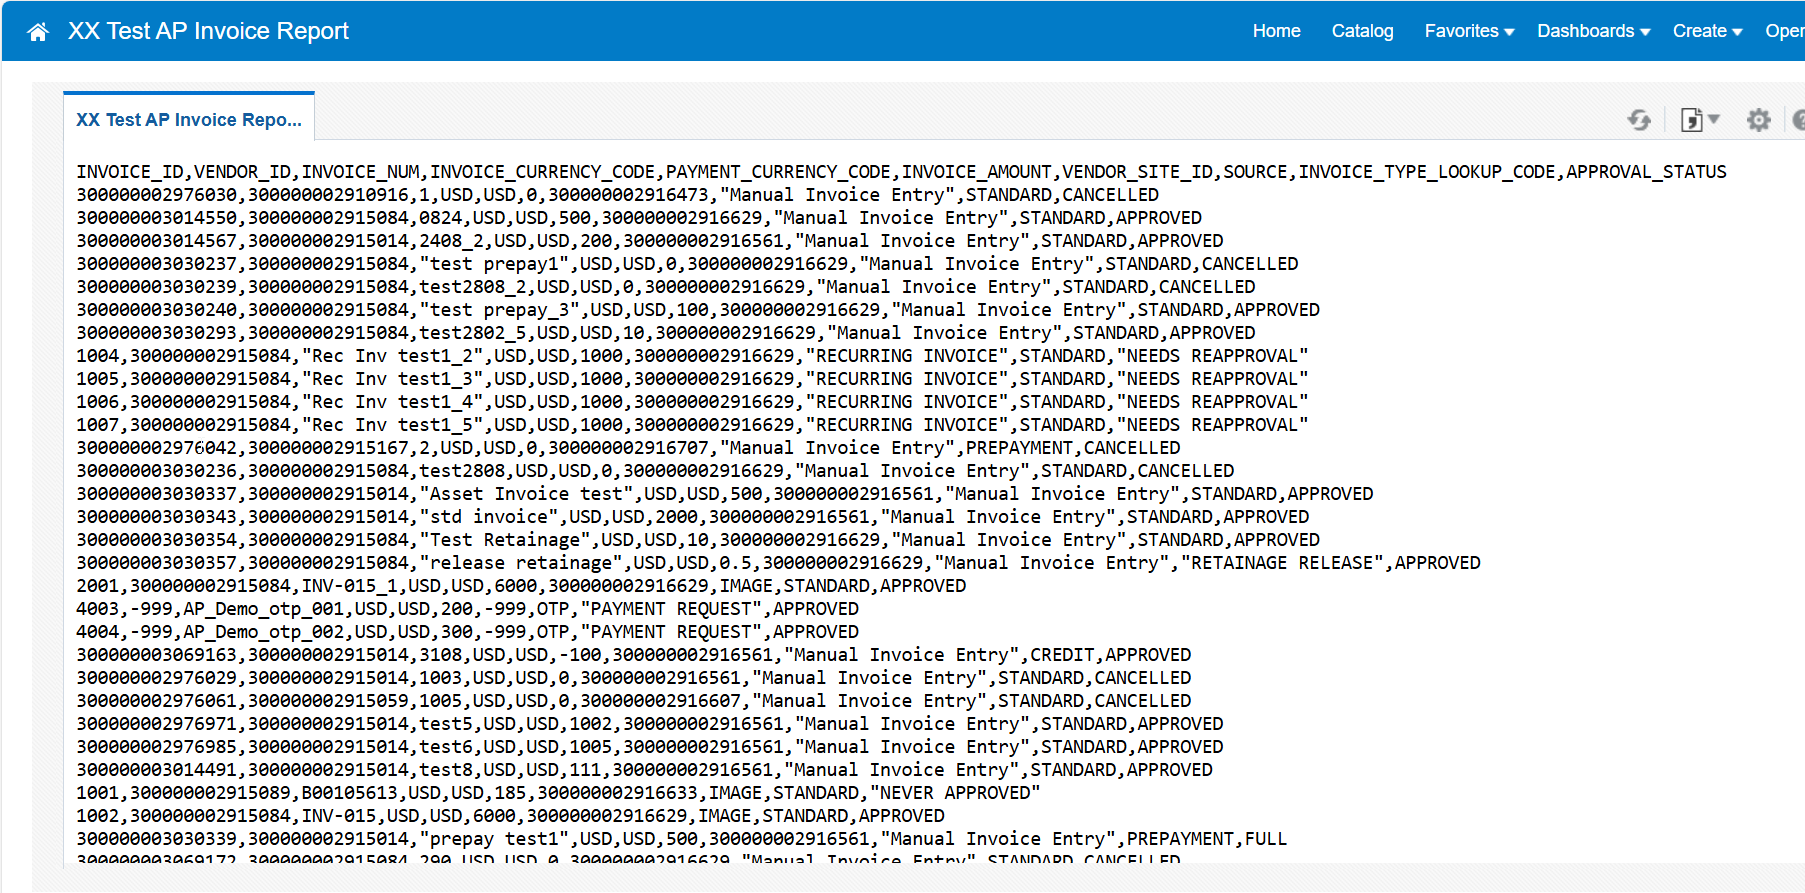This screenshot has width=1805, height=893.
Task: Click the row starting 300000002976030
Action: (617, 195)
